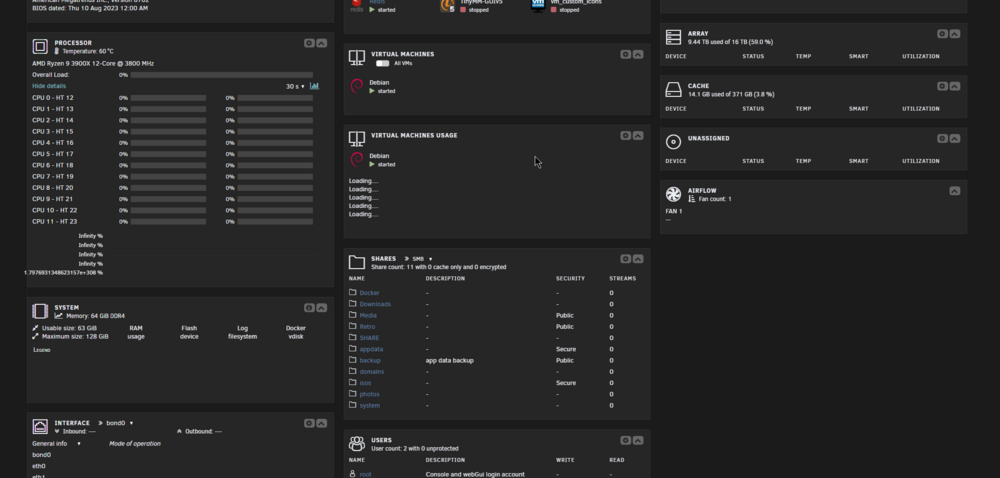Open the SMB protocol dropdown in Shares

pos(422,259)
